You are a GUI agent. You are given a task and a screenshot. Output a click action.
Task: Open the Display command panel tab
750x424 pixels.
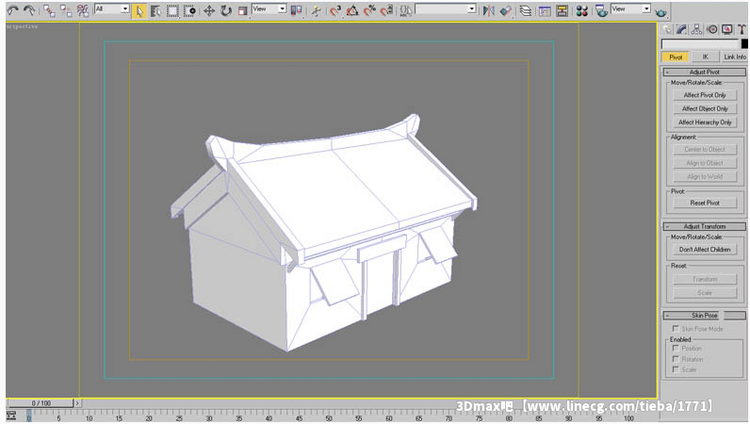coord(727,30)
